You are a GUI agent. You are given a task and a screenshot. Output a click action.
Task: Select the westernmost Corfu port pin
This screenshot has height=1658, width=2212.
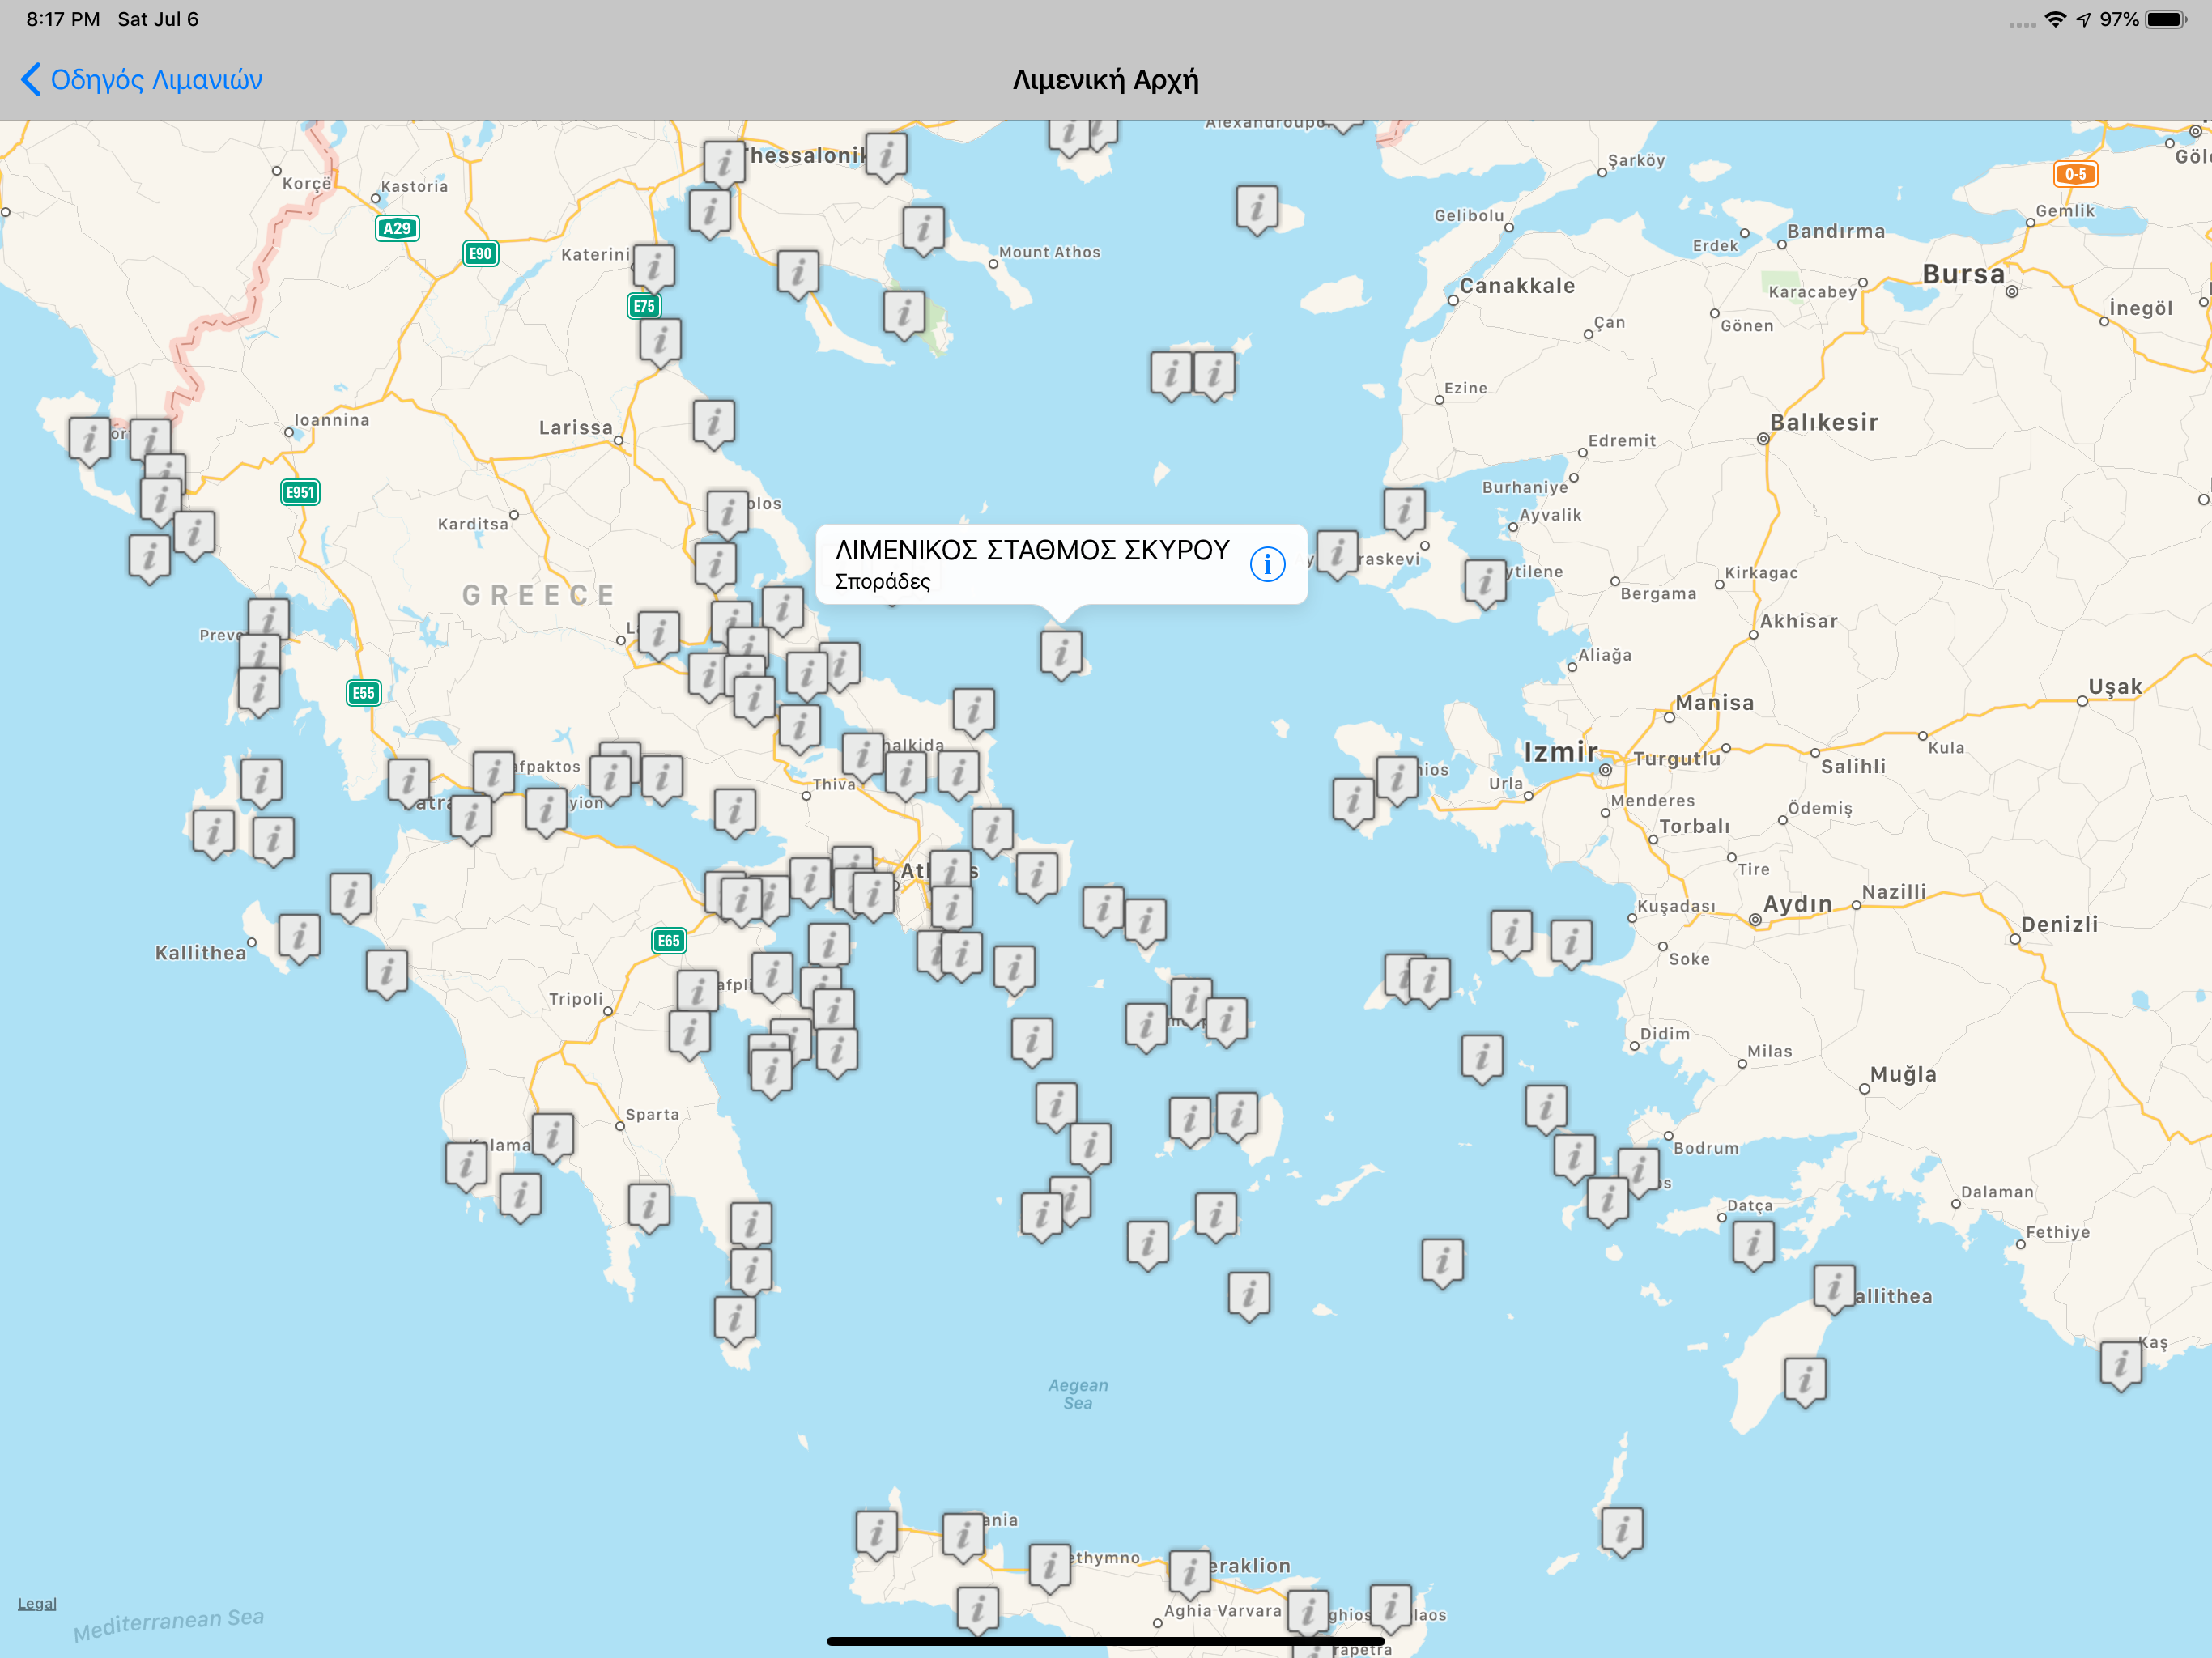coord(89,441)
